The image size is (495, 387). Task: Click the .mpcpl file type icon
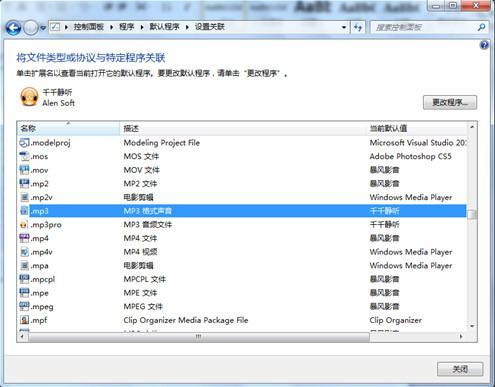coord(24,279)
